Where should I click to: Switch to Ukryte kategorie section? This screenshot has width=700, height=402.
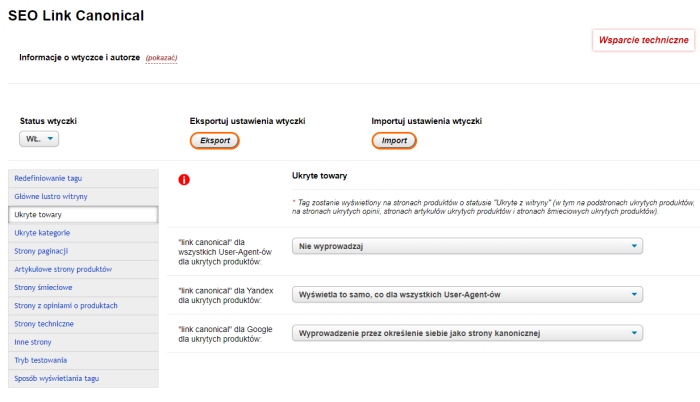[x=43, y=233]
